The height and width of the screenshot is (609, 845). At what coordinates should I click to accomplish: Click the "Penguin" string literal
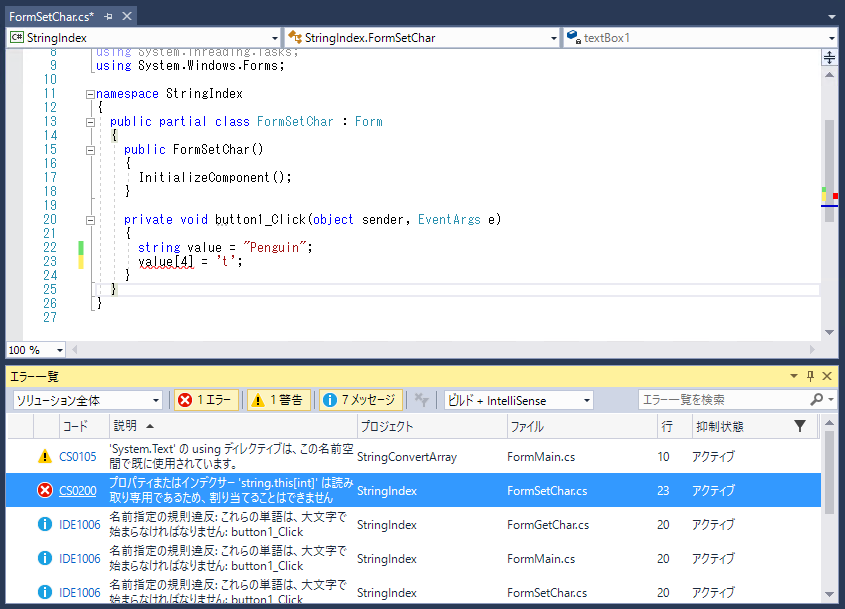(x=275, y=247)
